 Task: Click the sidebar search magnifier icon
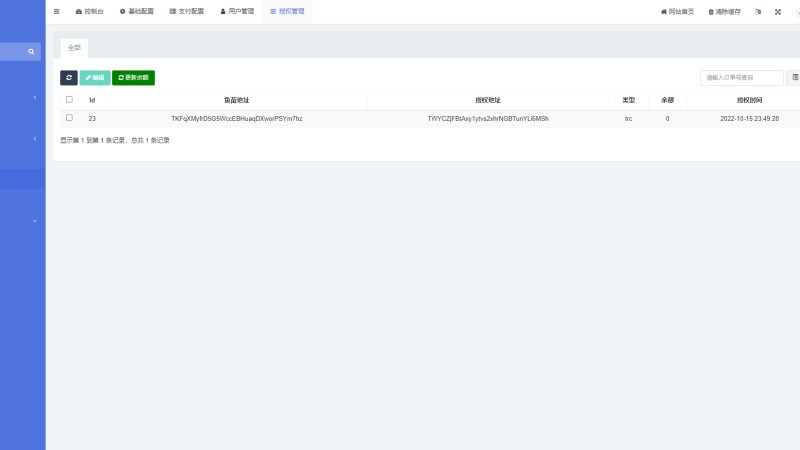[31, 52]
